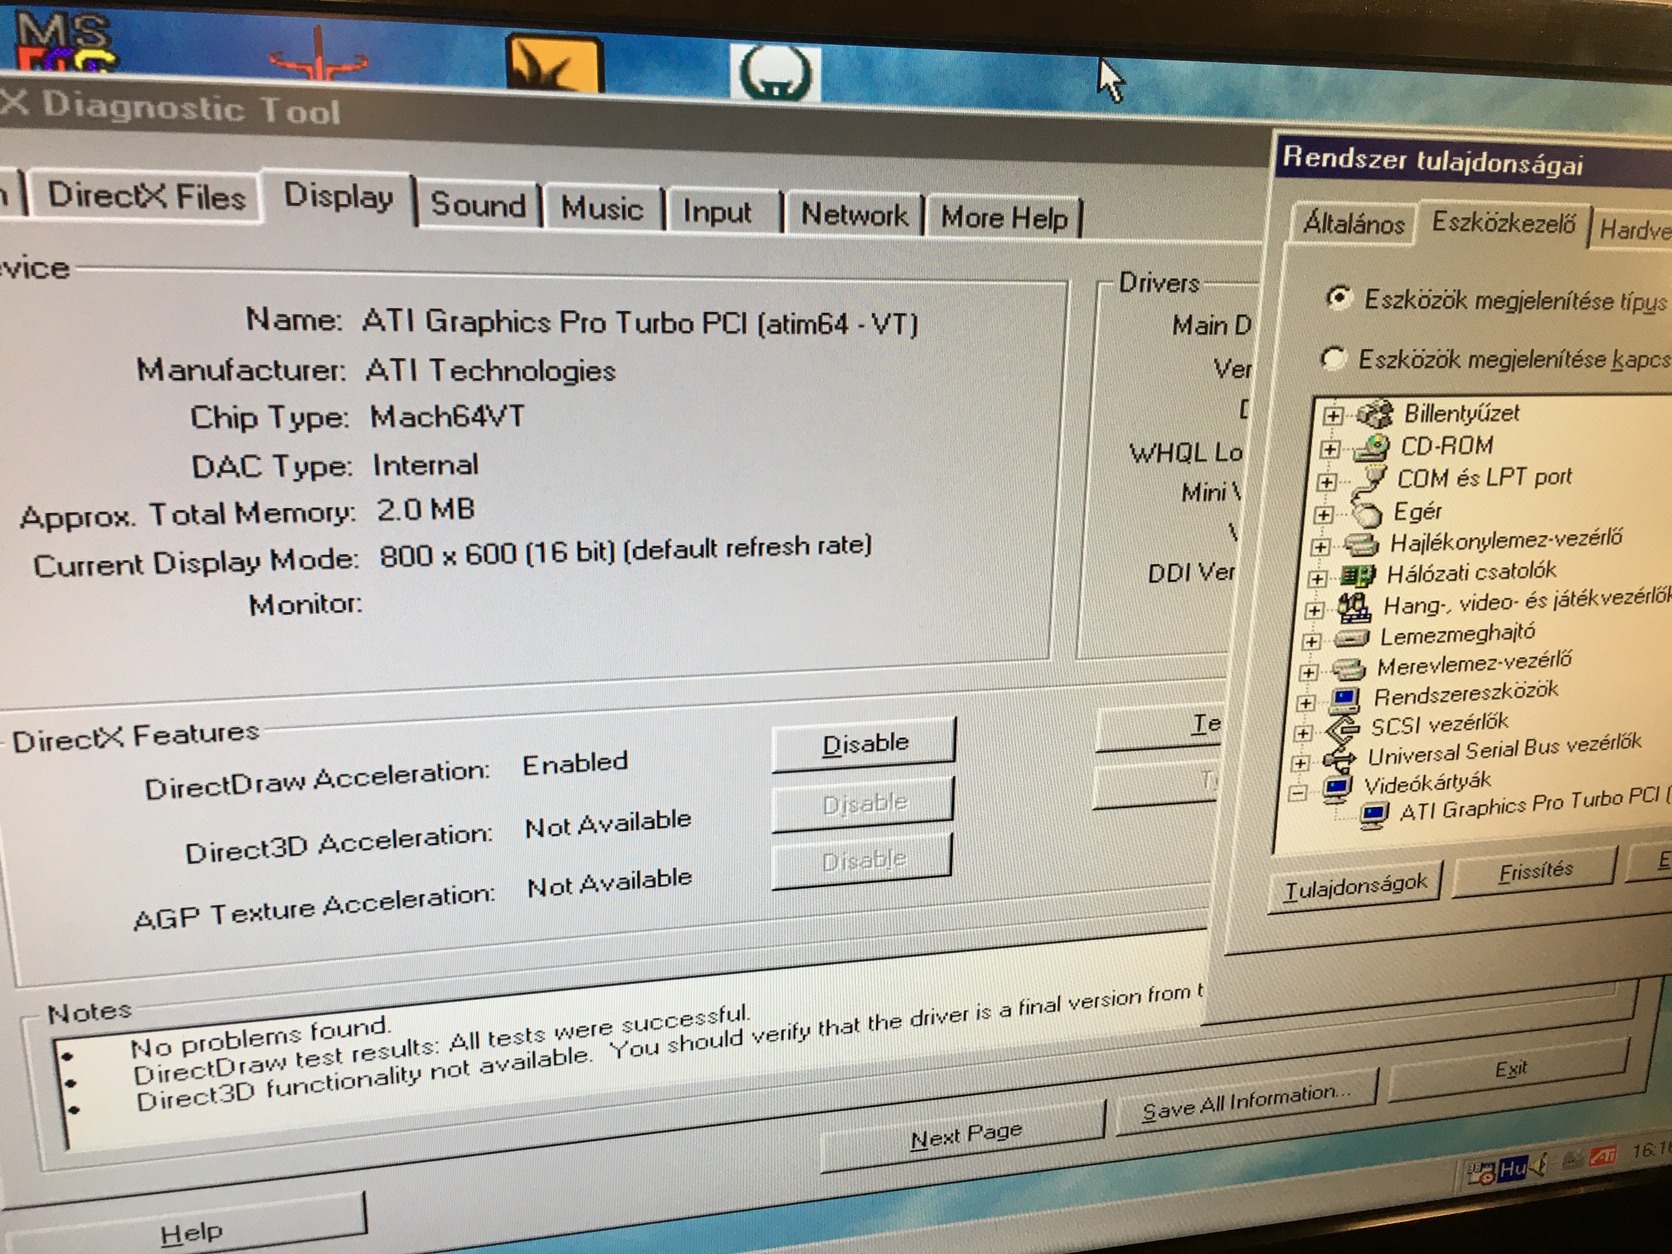Viewport: 1672px width, 1254px height.
Task: Click Save All Information button
Action: tap(1246, 1102)
